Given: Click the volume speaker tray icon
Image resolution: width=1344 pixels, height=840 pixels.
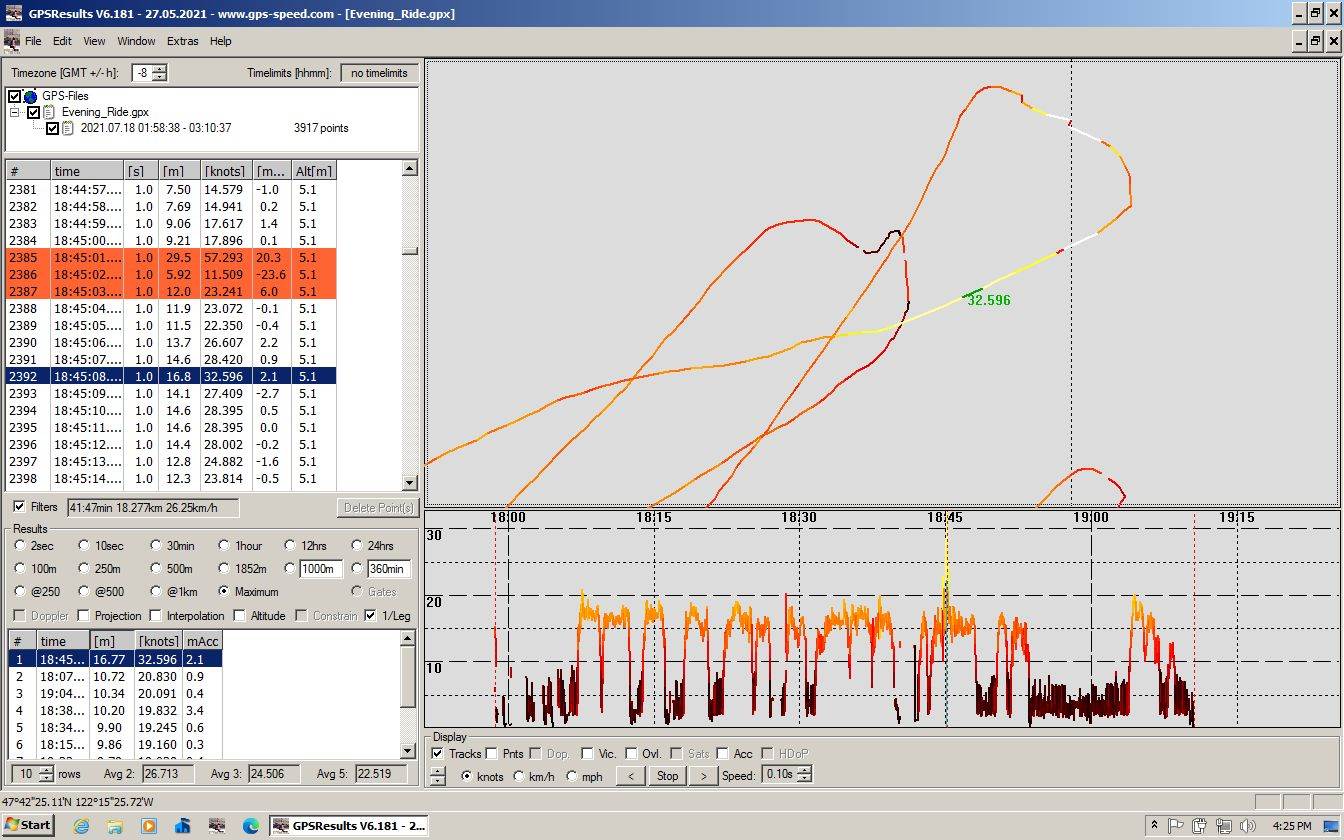Looking at the screenshot, I should (1247, 826).
